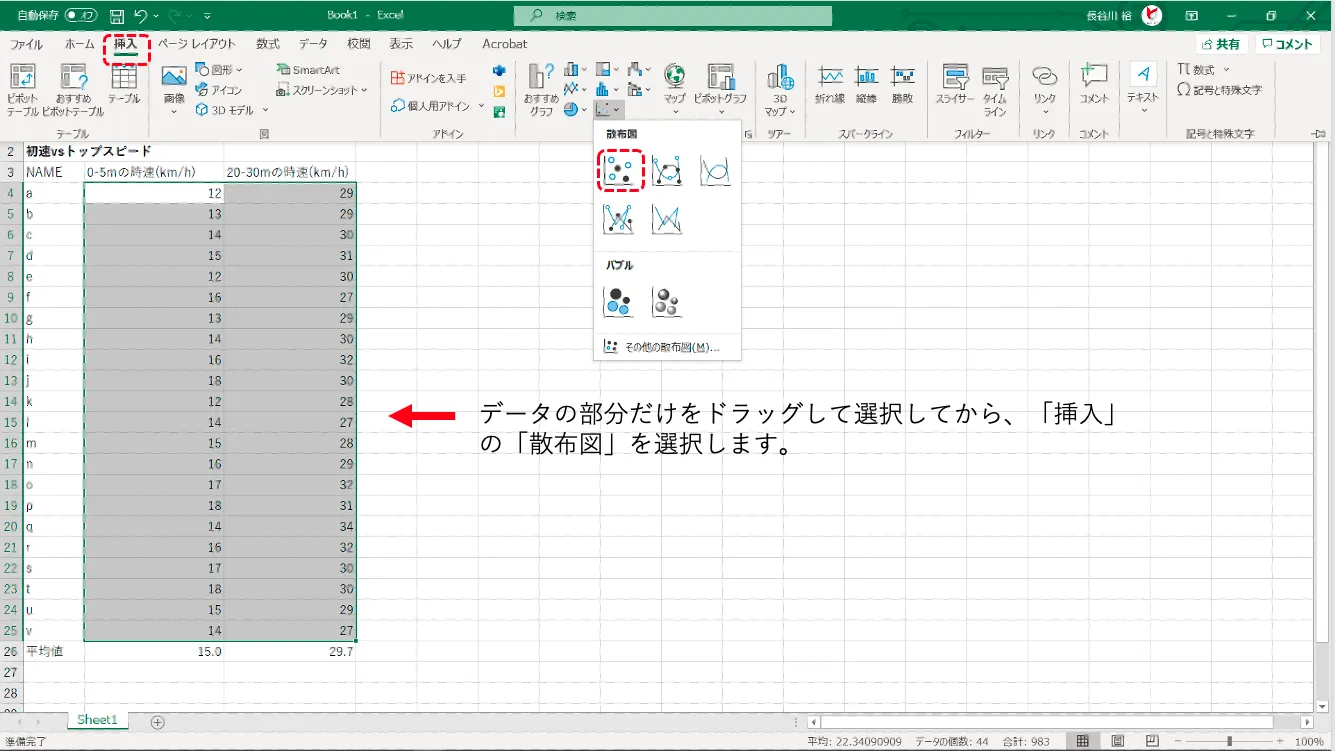Click the Share (共有) button
Viewport: 1335px width, 751px height.
coord(1221,44)
